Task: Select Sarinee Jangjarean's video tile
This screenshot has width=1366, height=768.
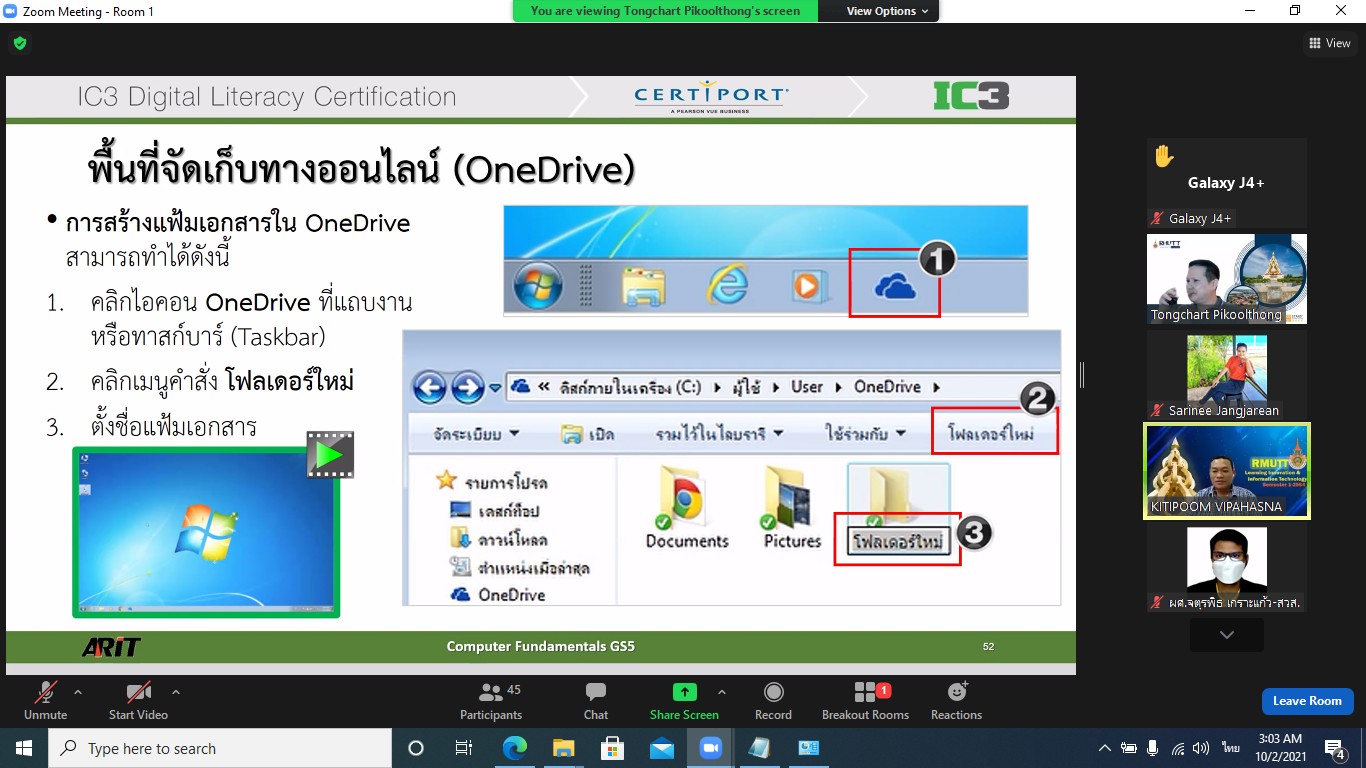Action: pyautogui.click(x=1226, y=375)
